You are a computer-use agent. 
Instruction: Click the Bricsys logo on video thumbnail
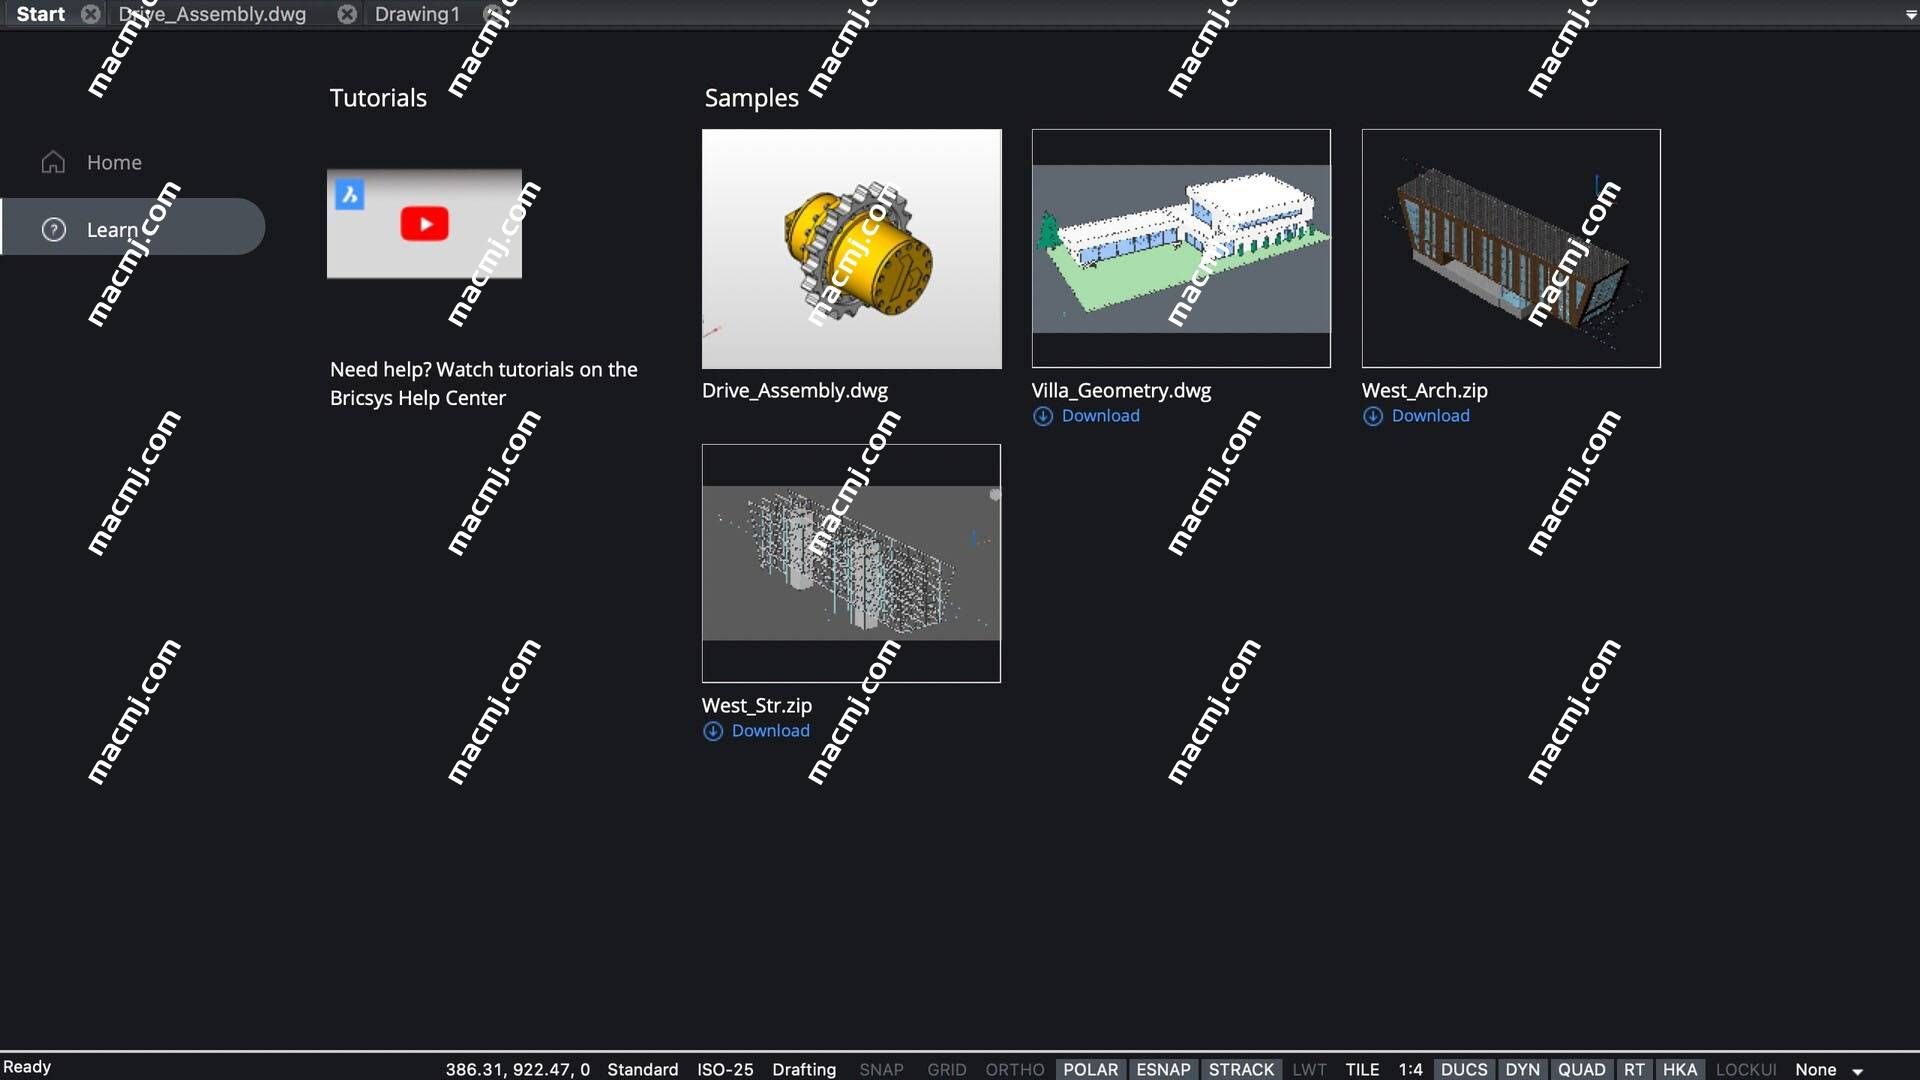[350, 194]
